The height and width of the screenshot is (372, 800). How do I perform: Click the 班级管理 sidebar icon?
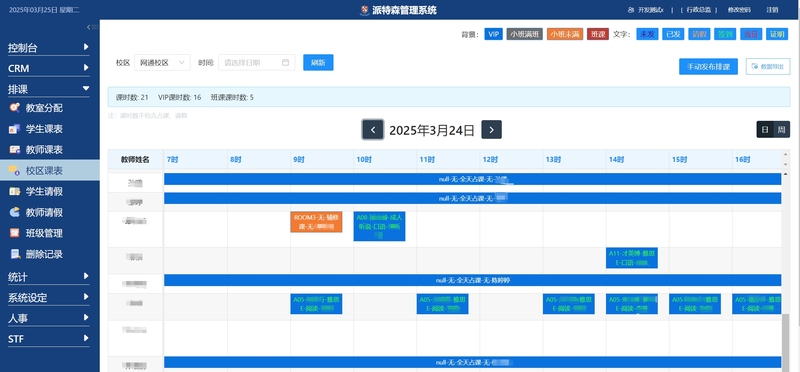[x=15, y=233]
